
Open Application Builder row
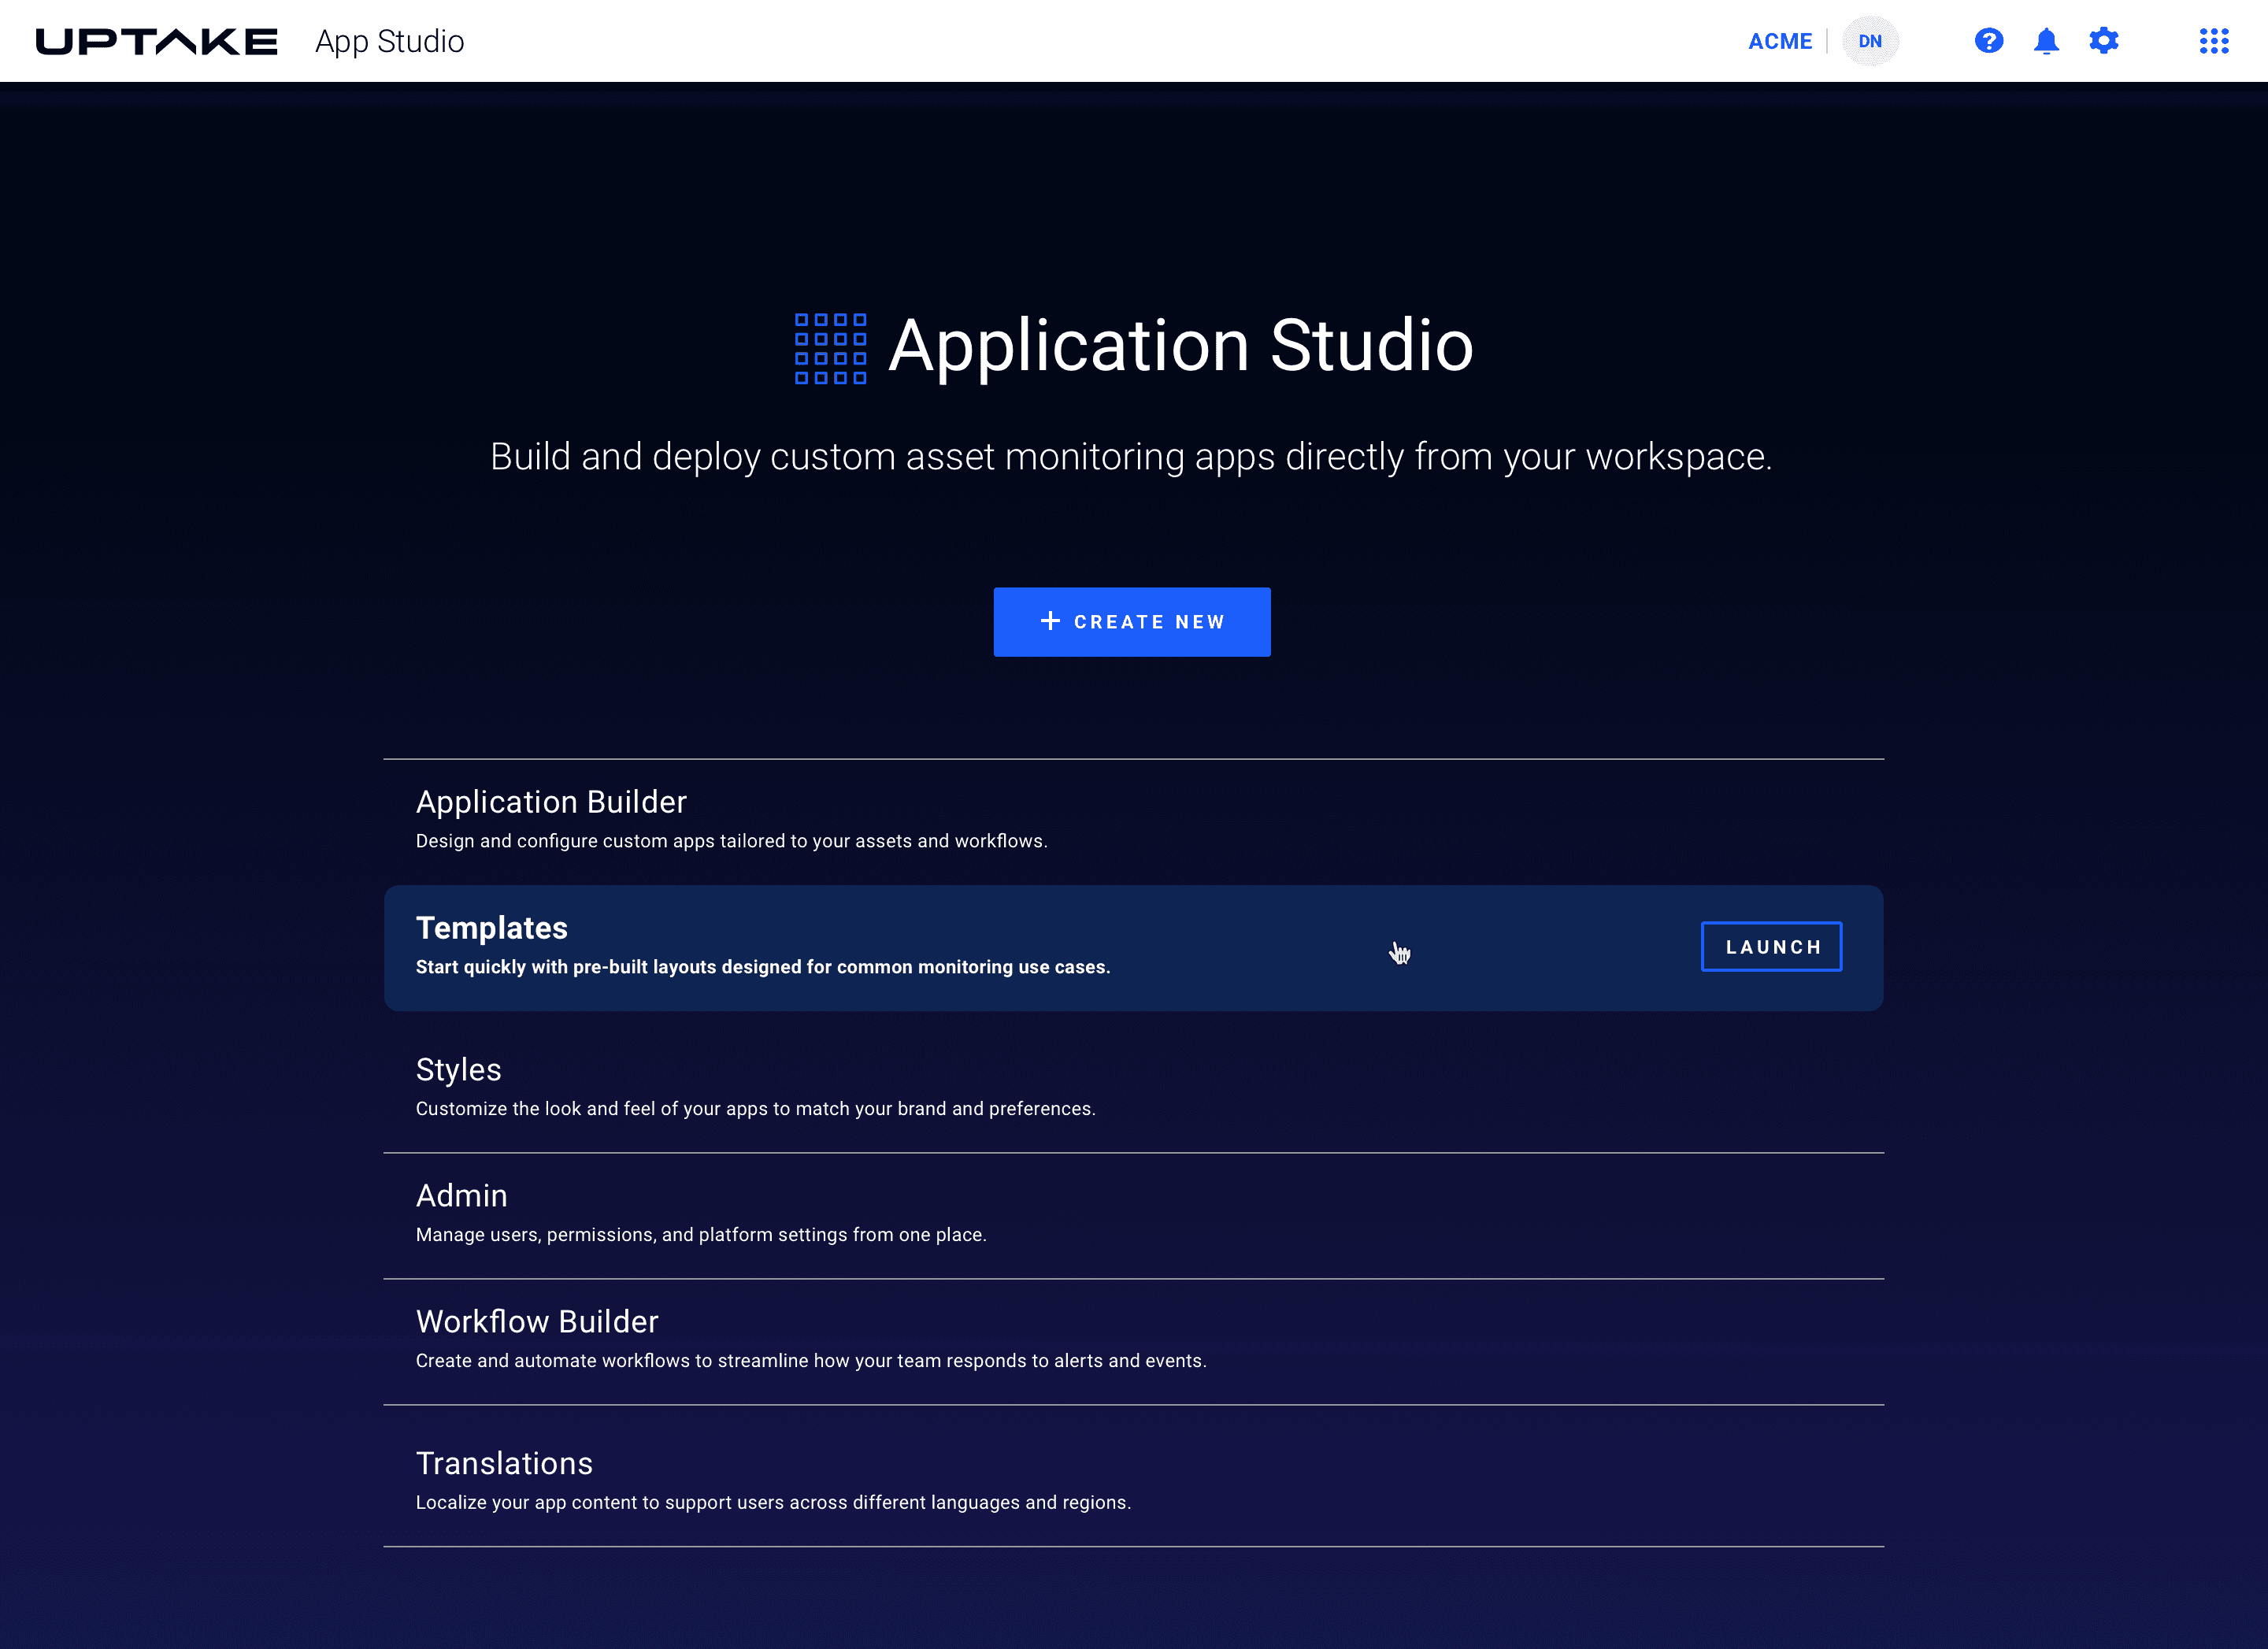click(551, 802)
